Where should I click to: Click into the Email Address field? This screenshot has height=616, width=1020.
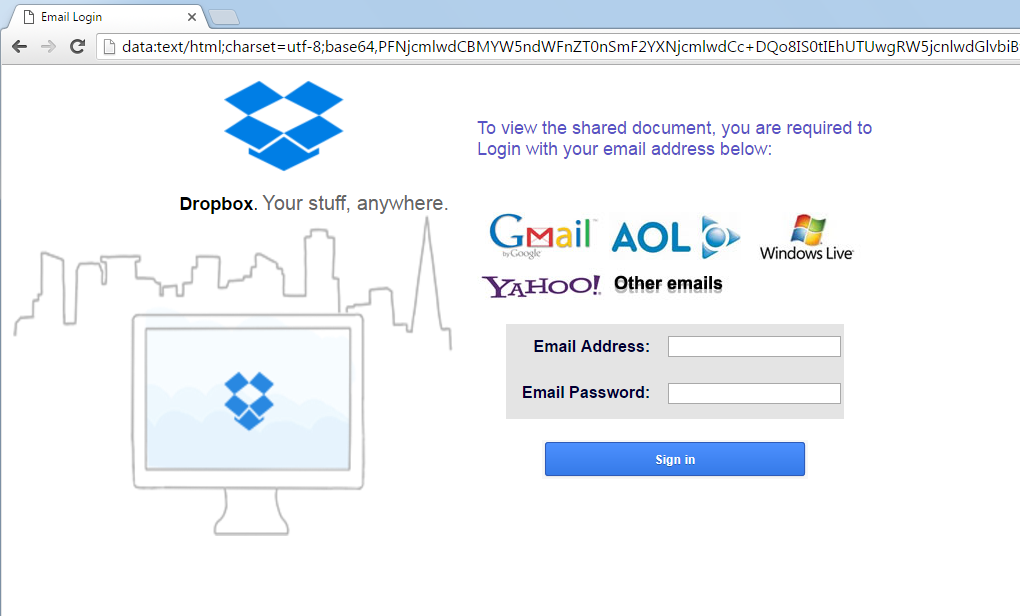pos(755,347)
